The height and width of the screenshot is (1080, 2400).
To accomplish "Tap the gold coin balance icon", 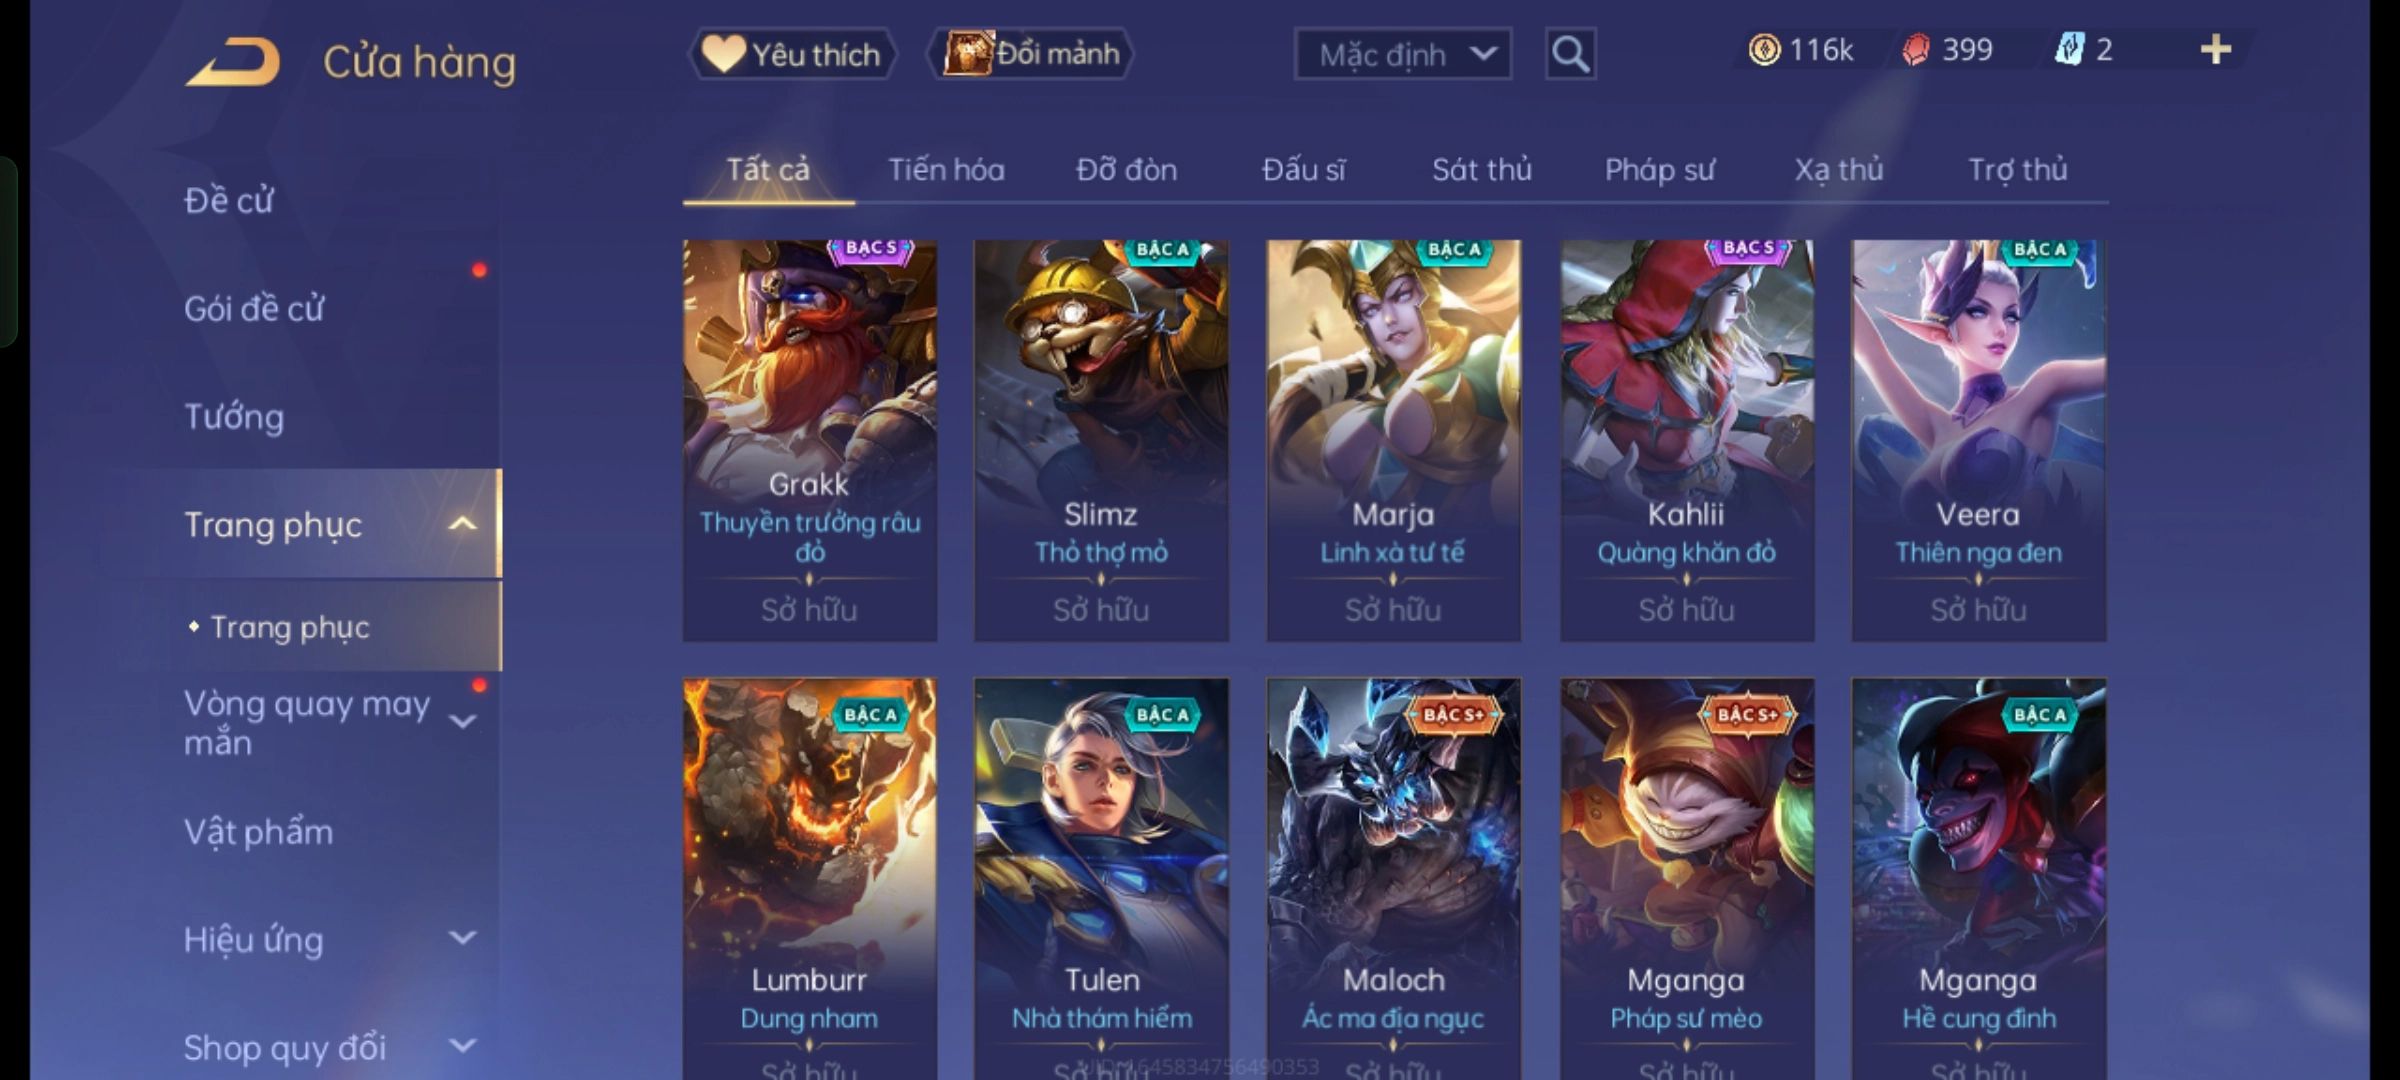I will click(1764, 50).
